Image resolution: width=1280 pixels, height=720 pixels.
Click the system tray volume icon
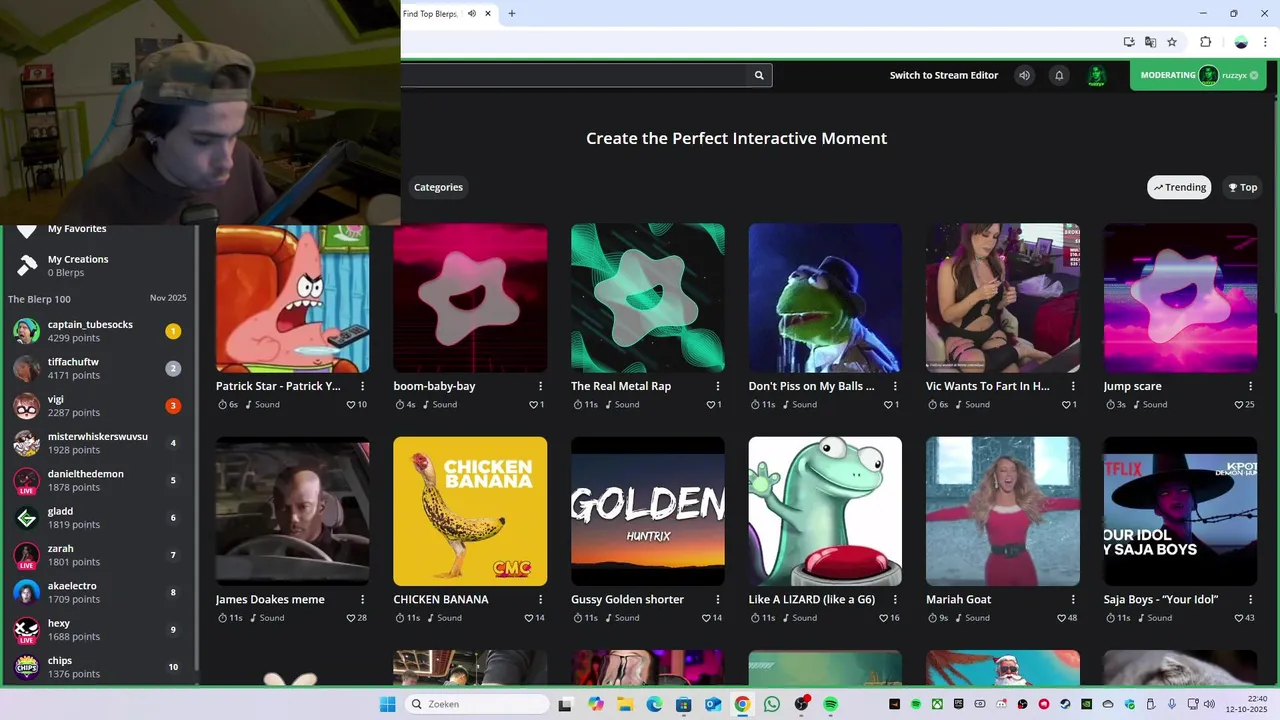coord(1209,704)
